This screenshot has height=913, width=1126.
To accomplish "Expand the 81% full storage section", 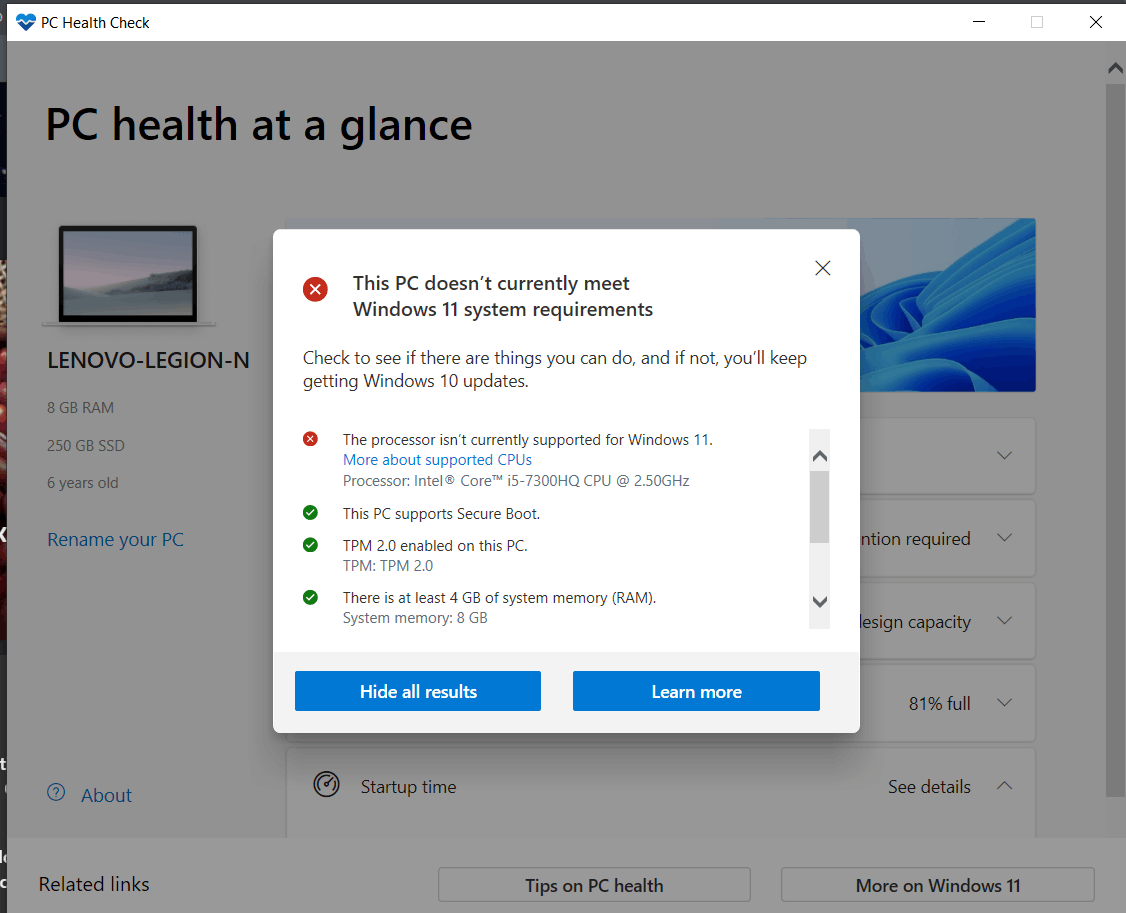I will tap(1004, 703).
